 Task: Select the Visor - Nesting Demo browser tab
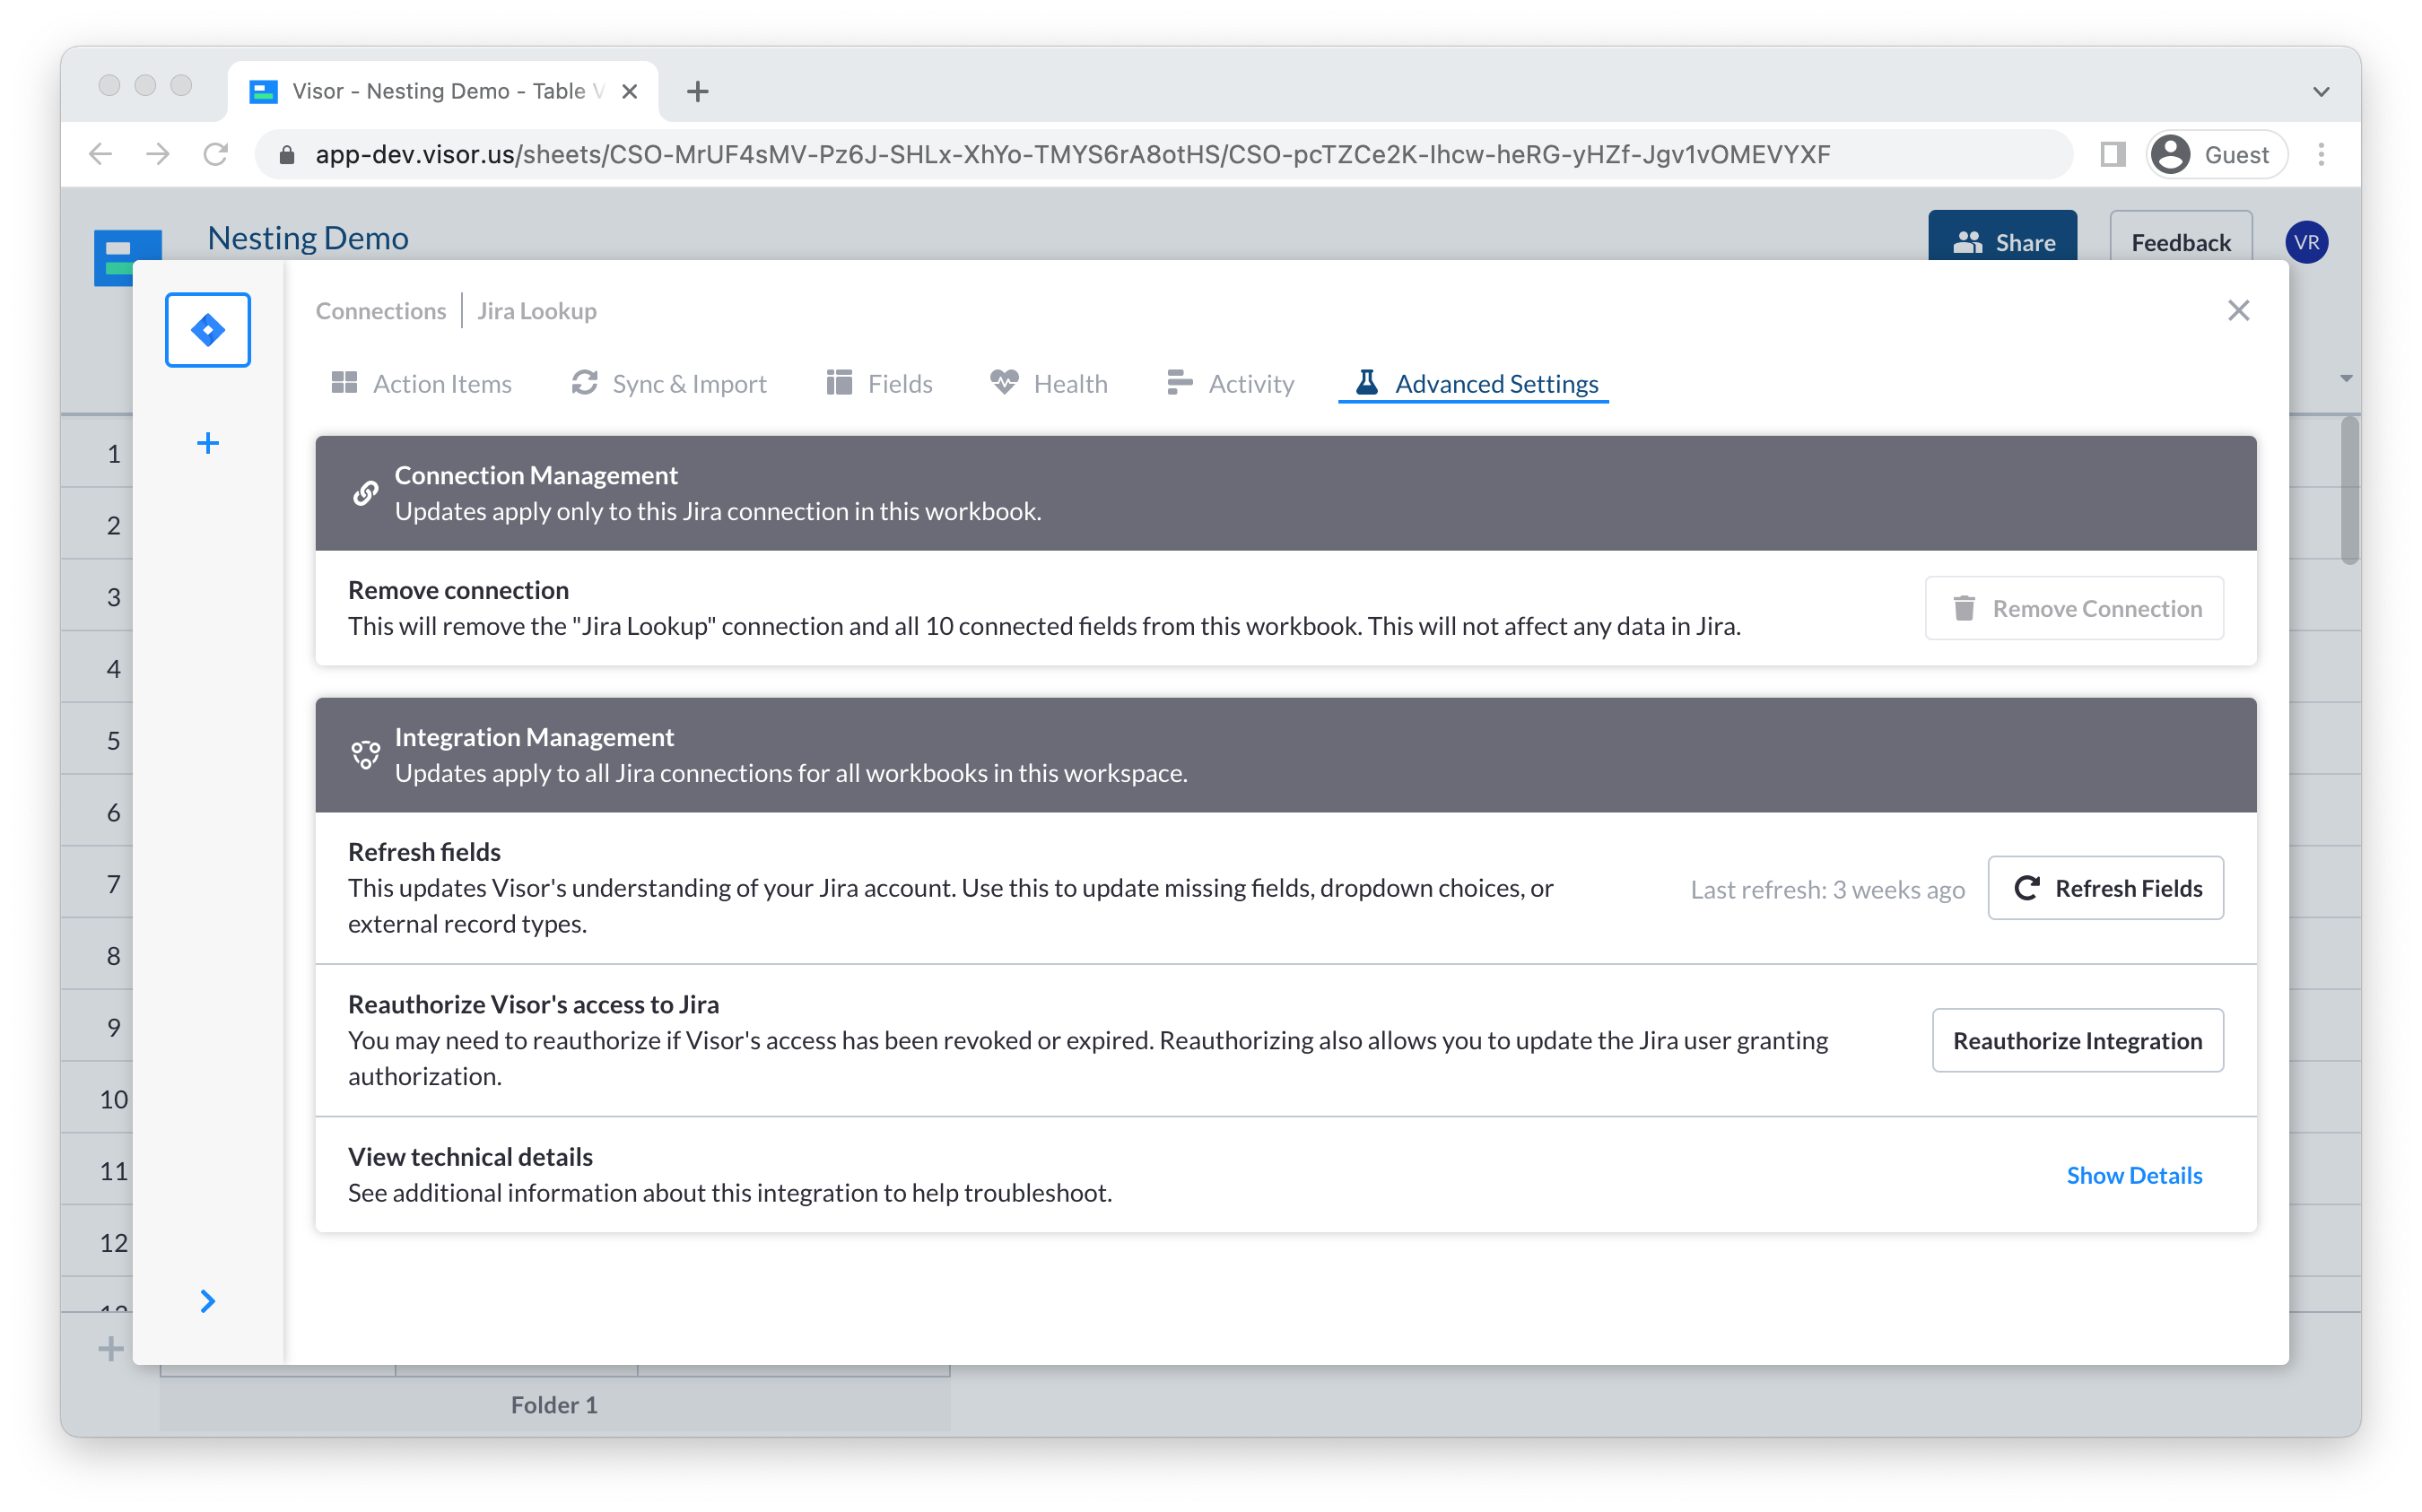pos(443,91)
